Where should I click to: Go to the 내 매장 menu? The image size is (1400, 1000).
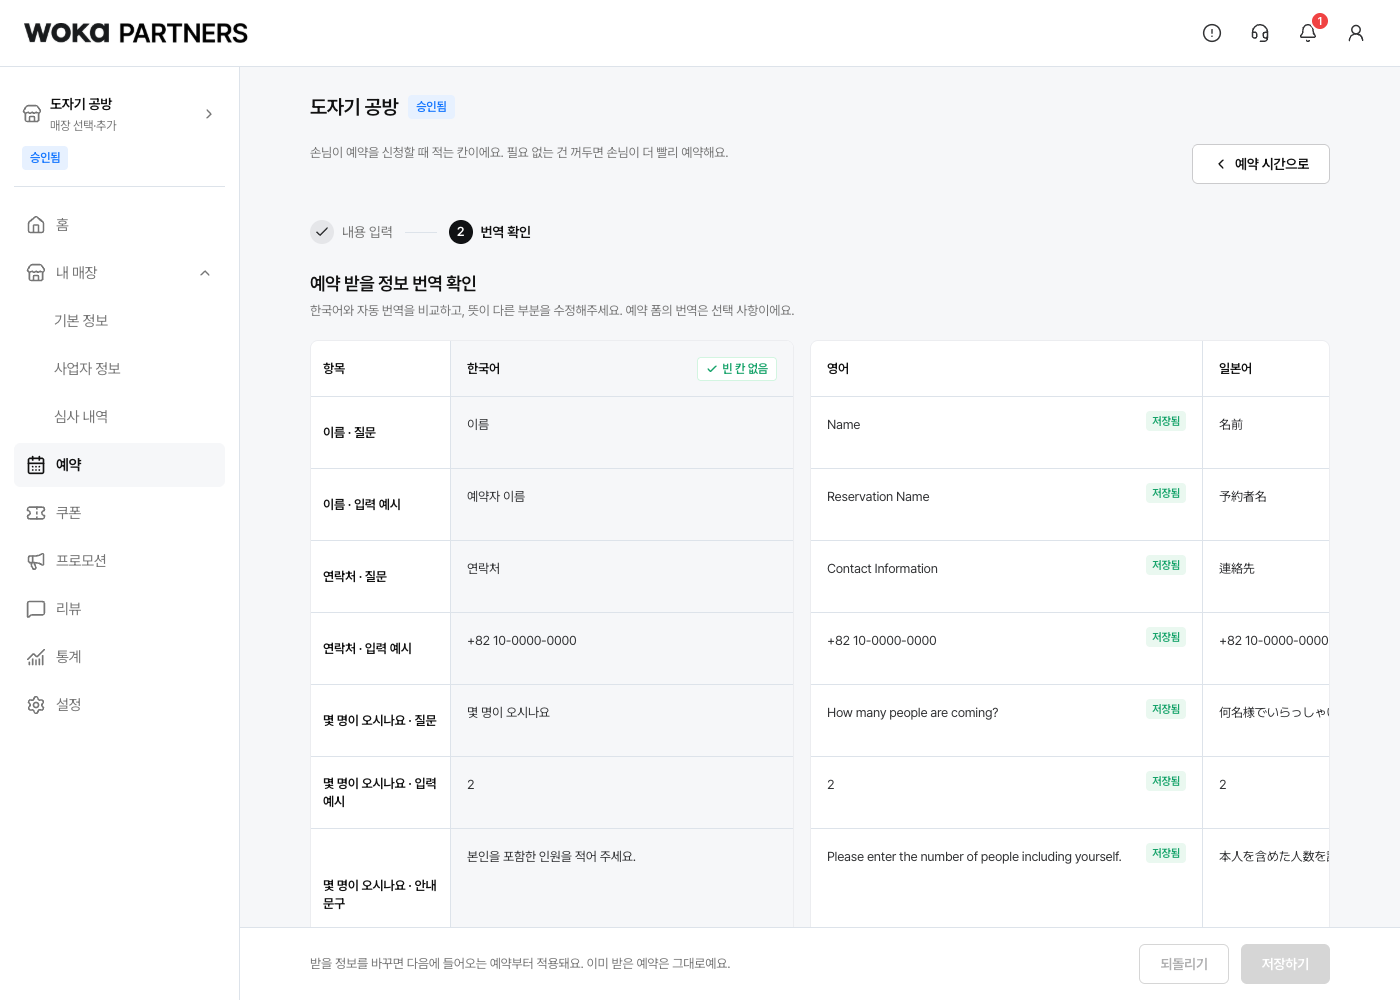[119, 273]
